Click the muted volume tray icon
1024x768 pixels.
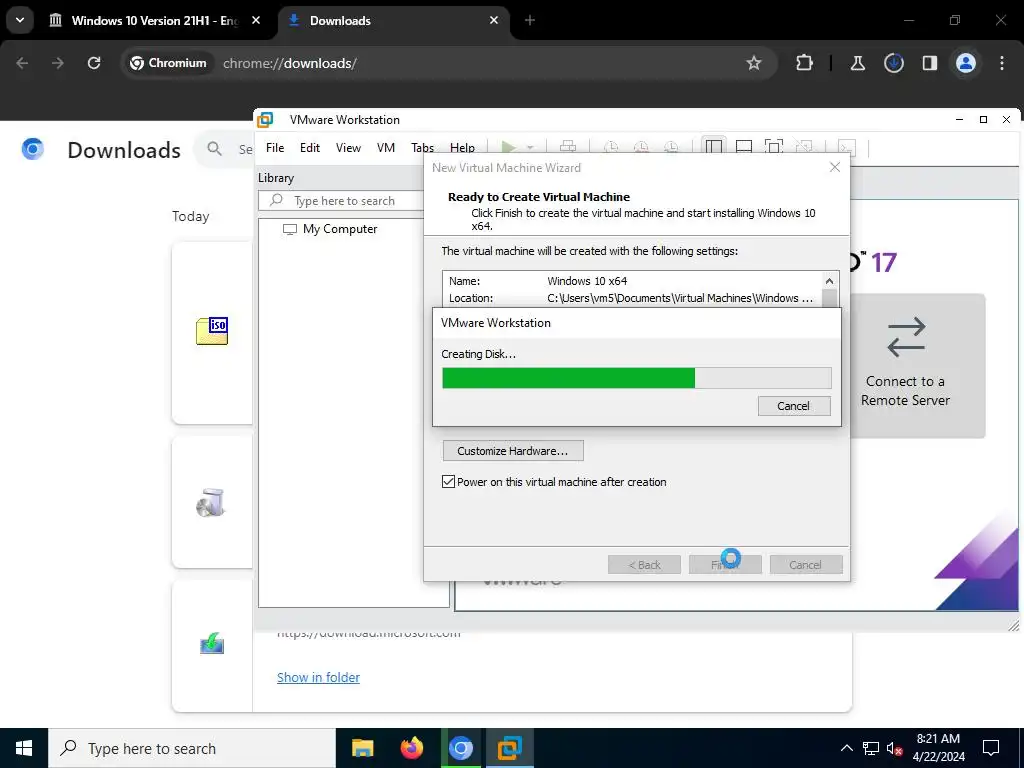895,748
